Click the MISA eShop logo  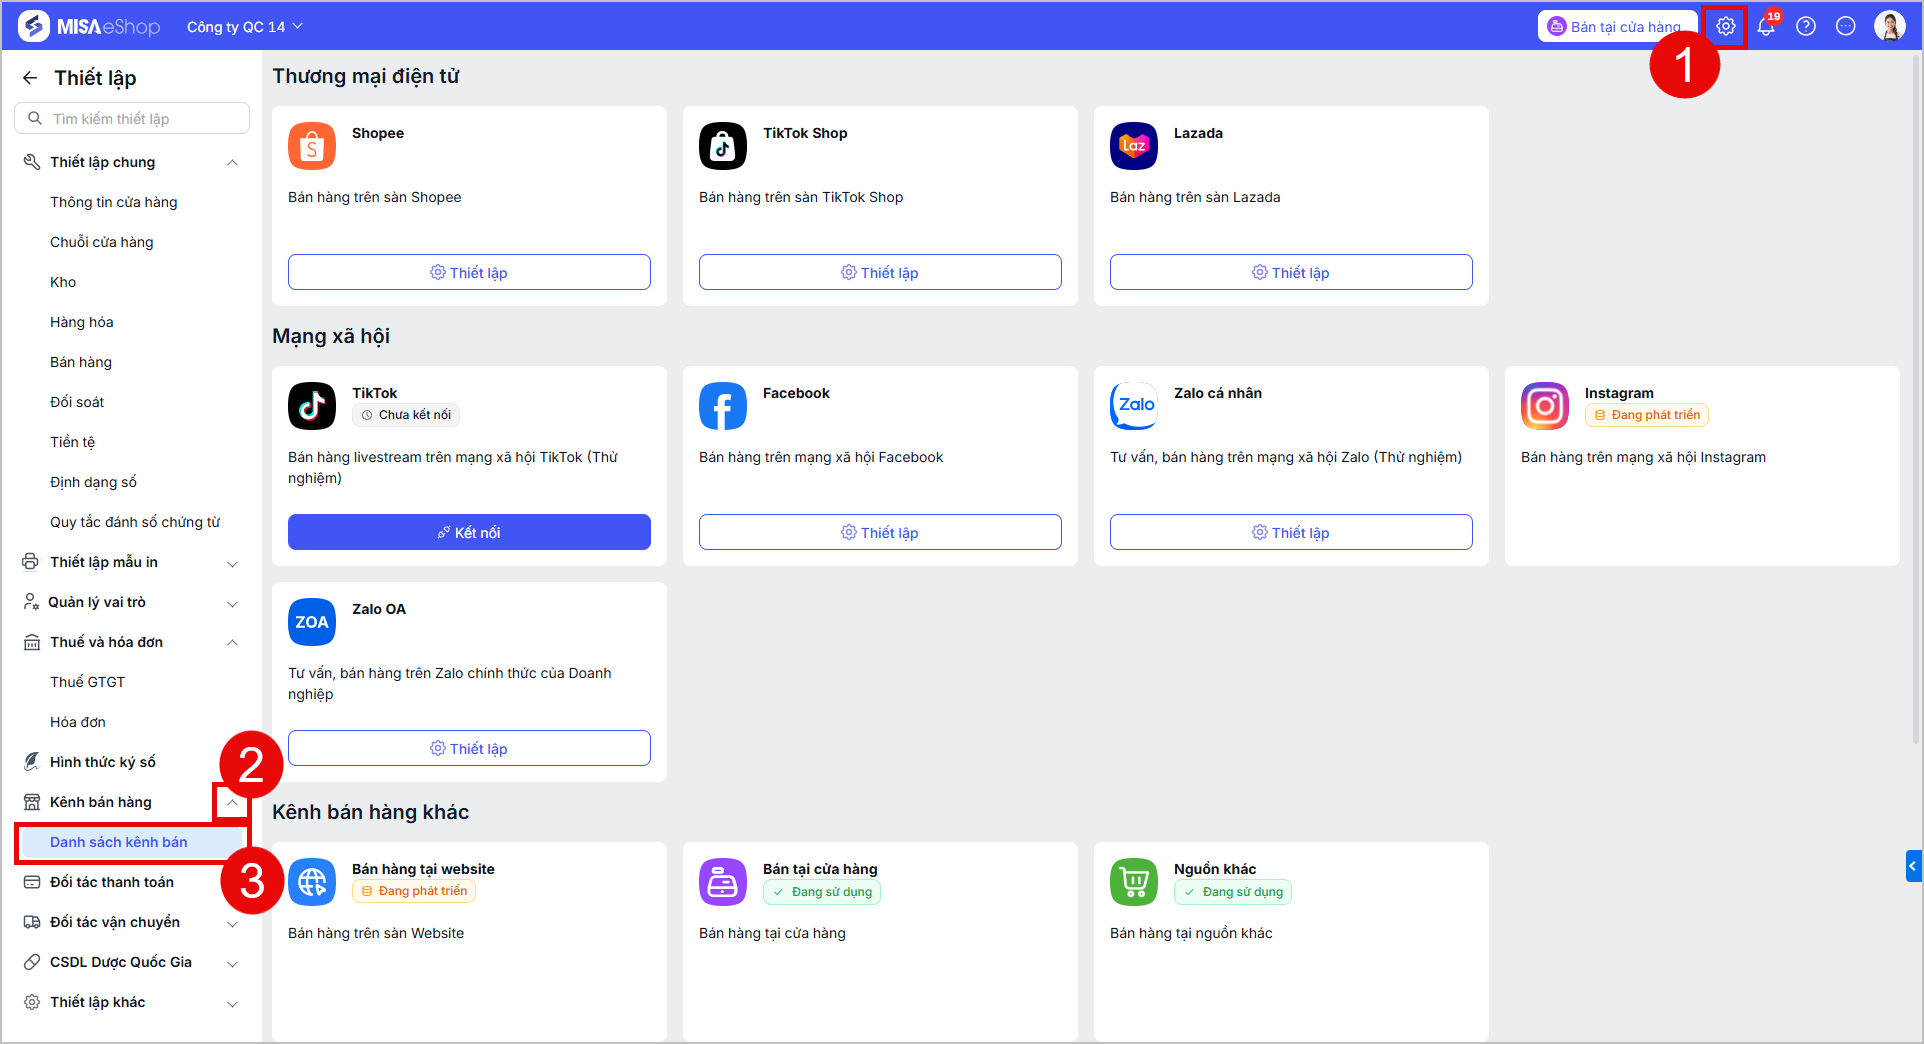[x=90, y=26]
